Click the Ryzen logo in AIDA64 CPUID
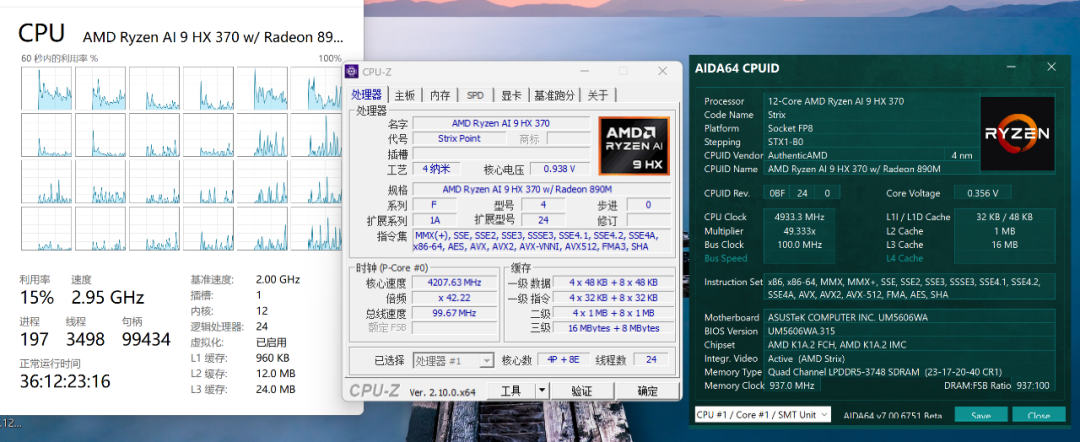Image resolution: width=1080 pixels, height=442 pixels. coord(1017,133)
